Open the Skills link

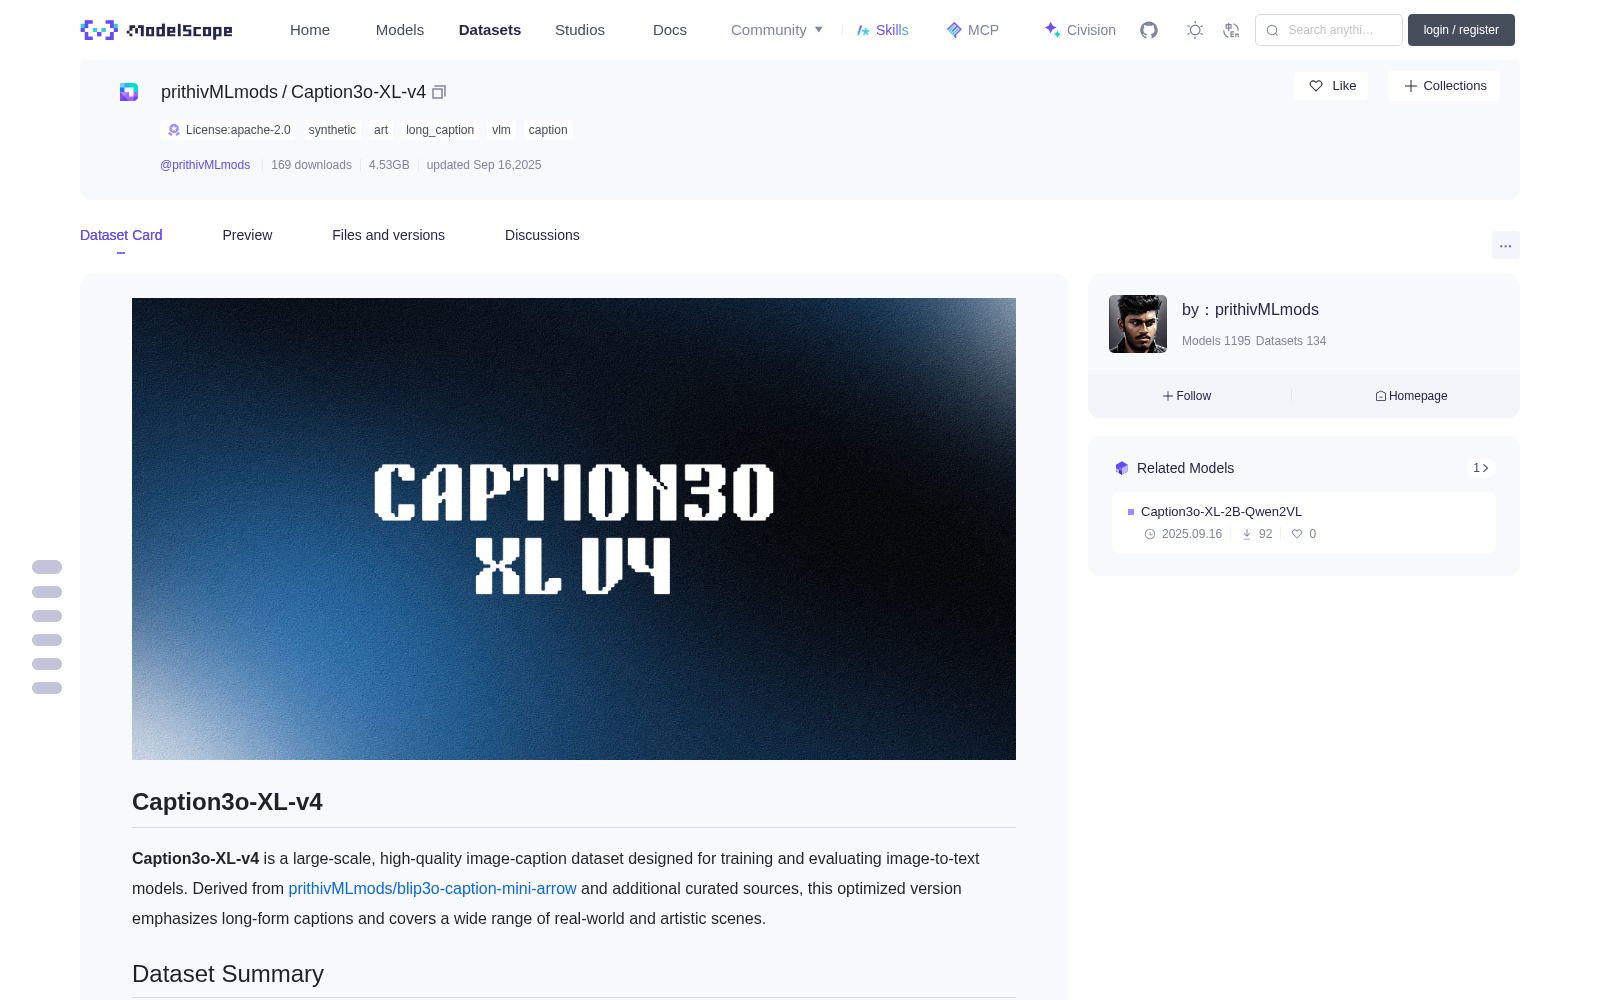tap(883, 30)
